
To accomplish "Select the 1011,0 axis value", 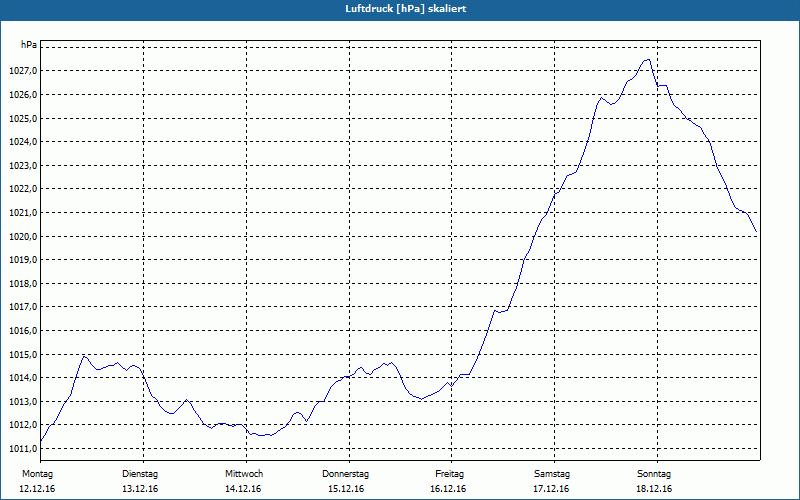I will click(x=23, y=448).
